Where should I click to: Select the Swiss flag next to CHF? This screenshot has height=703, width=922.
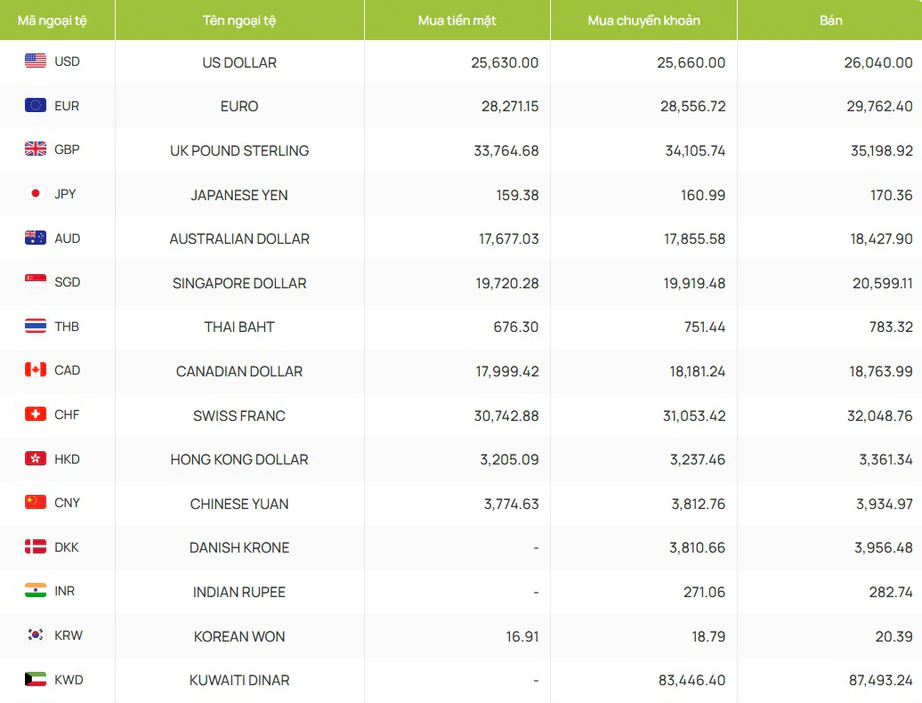35,414
